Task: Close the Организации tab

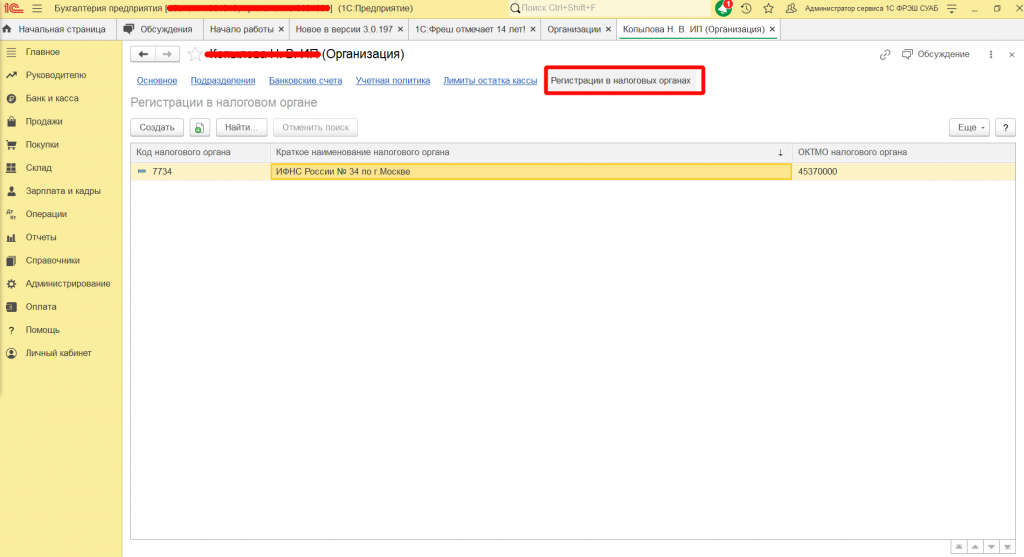Action: tap(608, 29)
